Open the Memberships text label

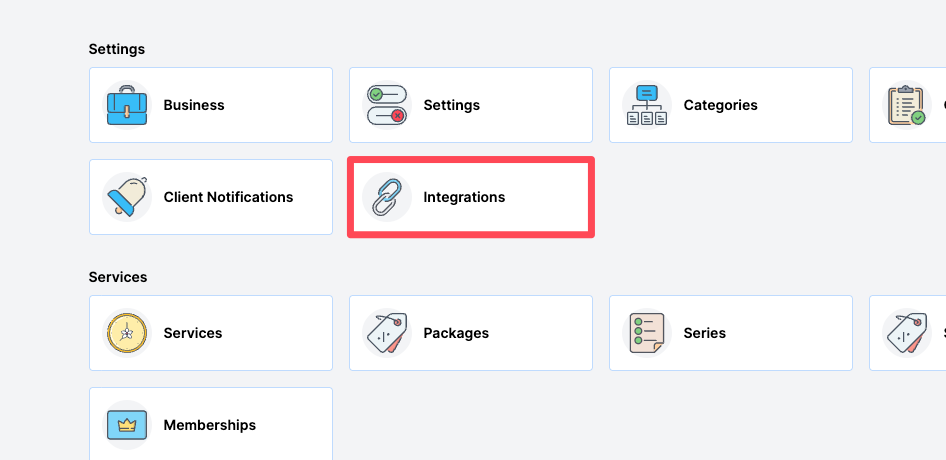point(209,425)
